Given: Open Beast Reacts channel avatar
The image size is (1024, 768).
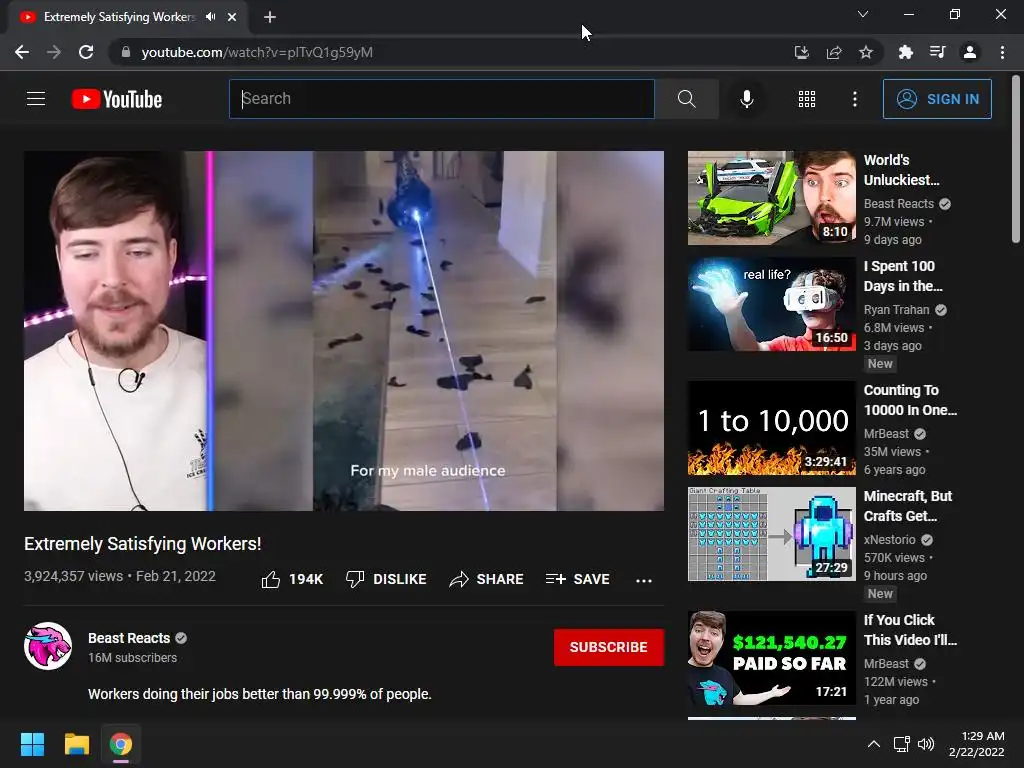Looking at the screenshot, I should point(48,647).
